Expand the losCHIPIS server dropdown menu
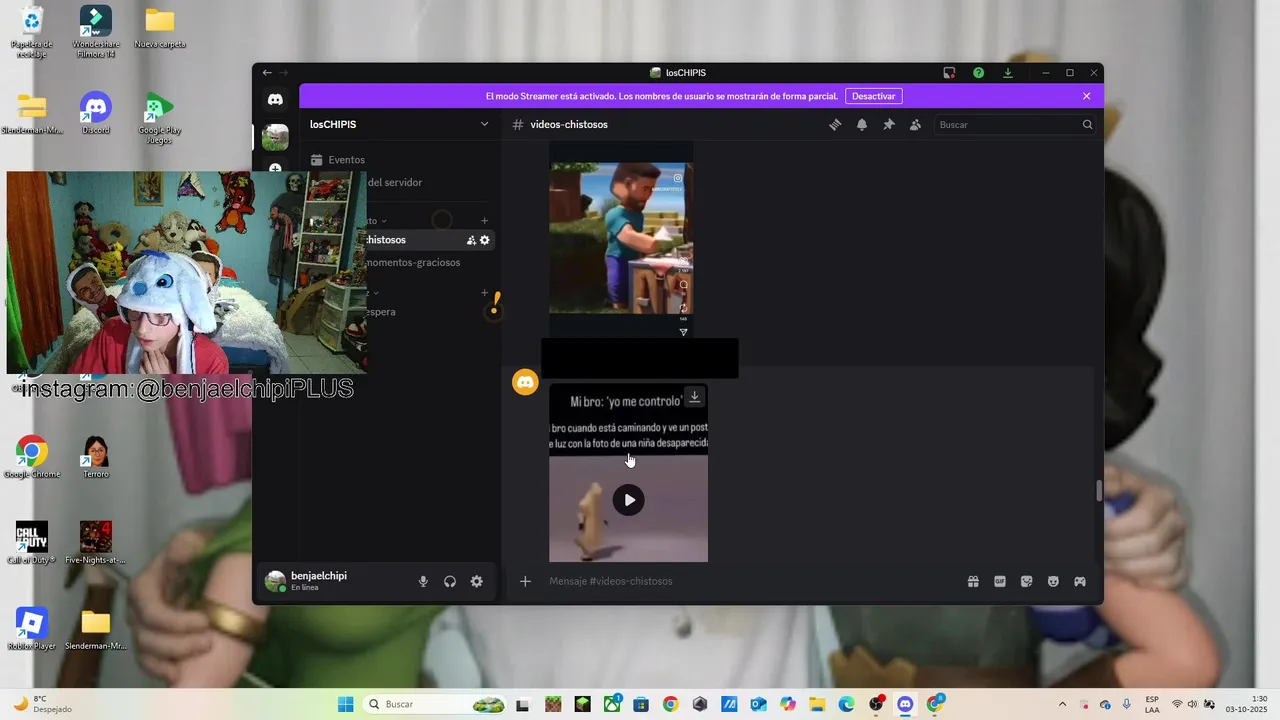 pyautogui.click(x=485, y=125)
